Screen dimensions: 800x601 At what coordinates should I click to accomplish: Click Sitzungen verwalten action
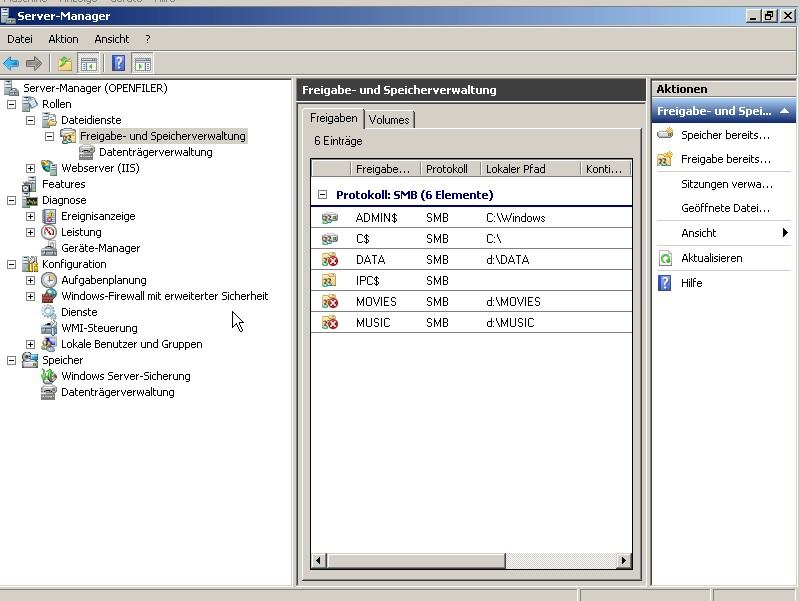pyautogui.click(x=727, y=184)
